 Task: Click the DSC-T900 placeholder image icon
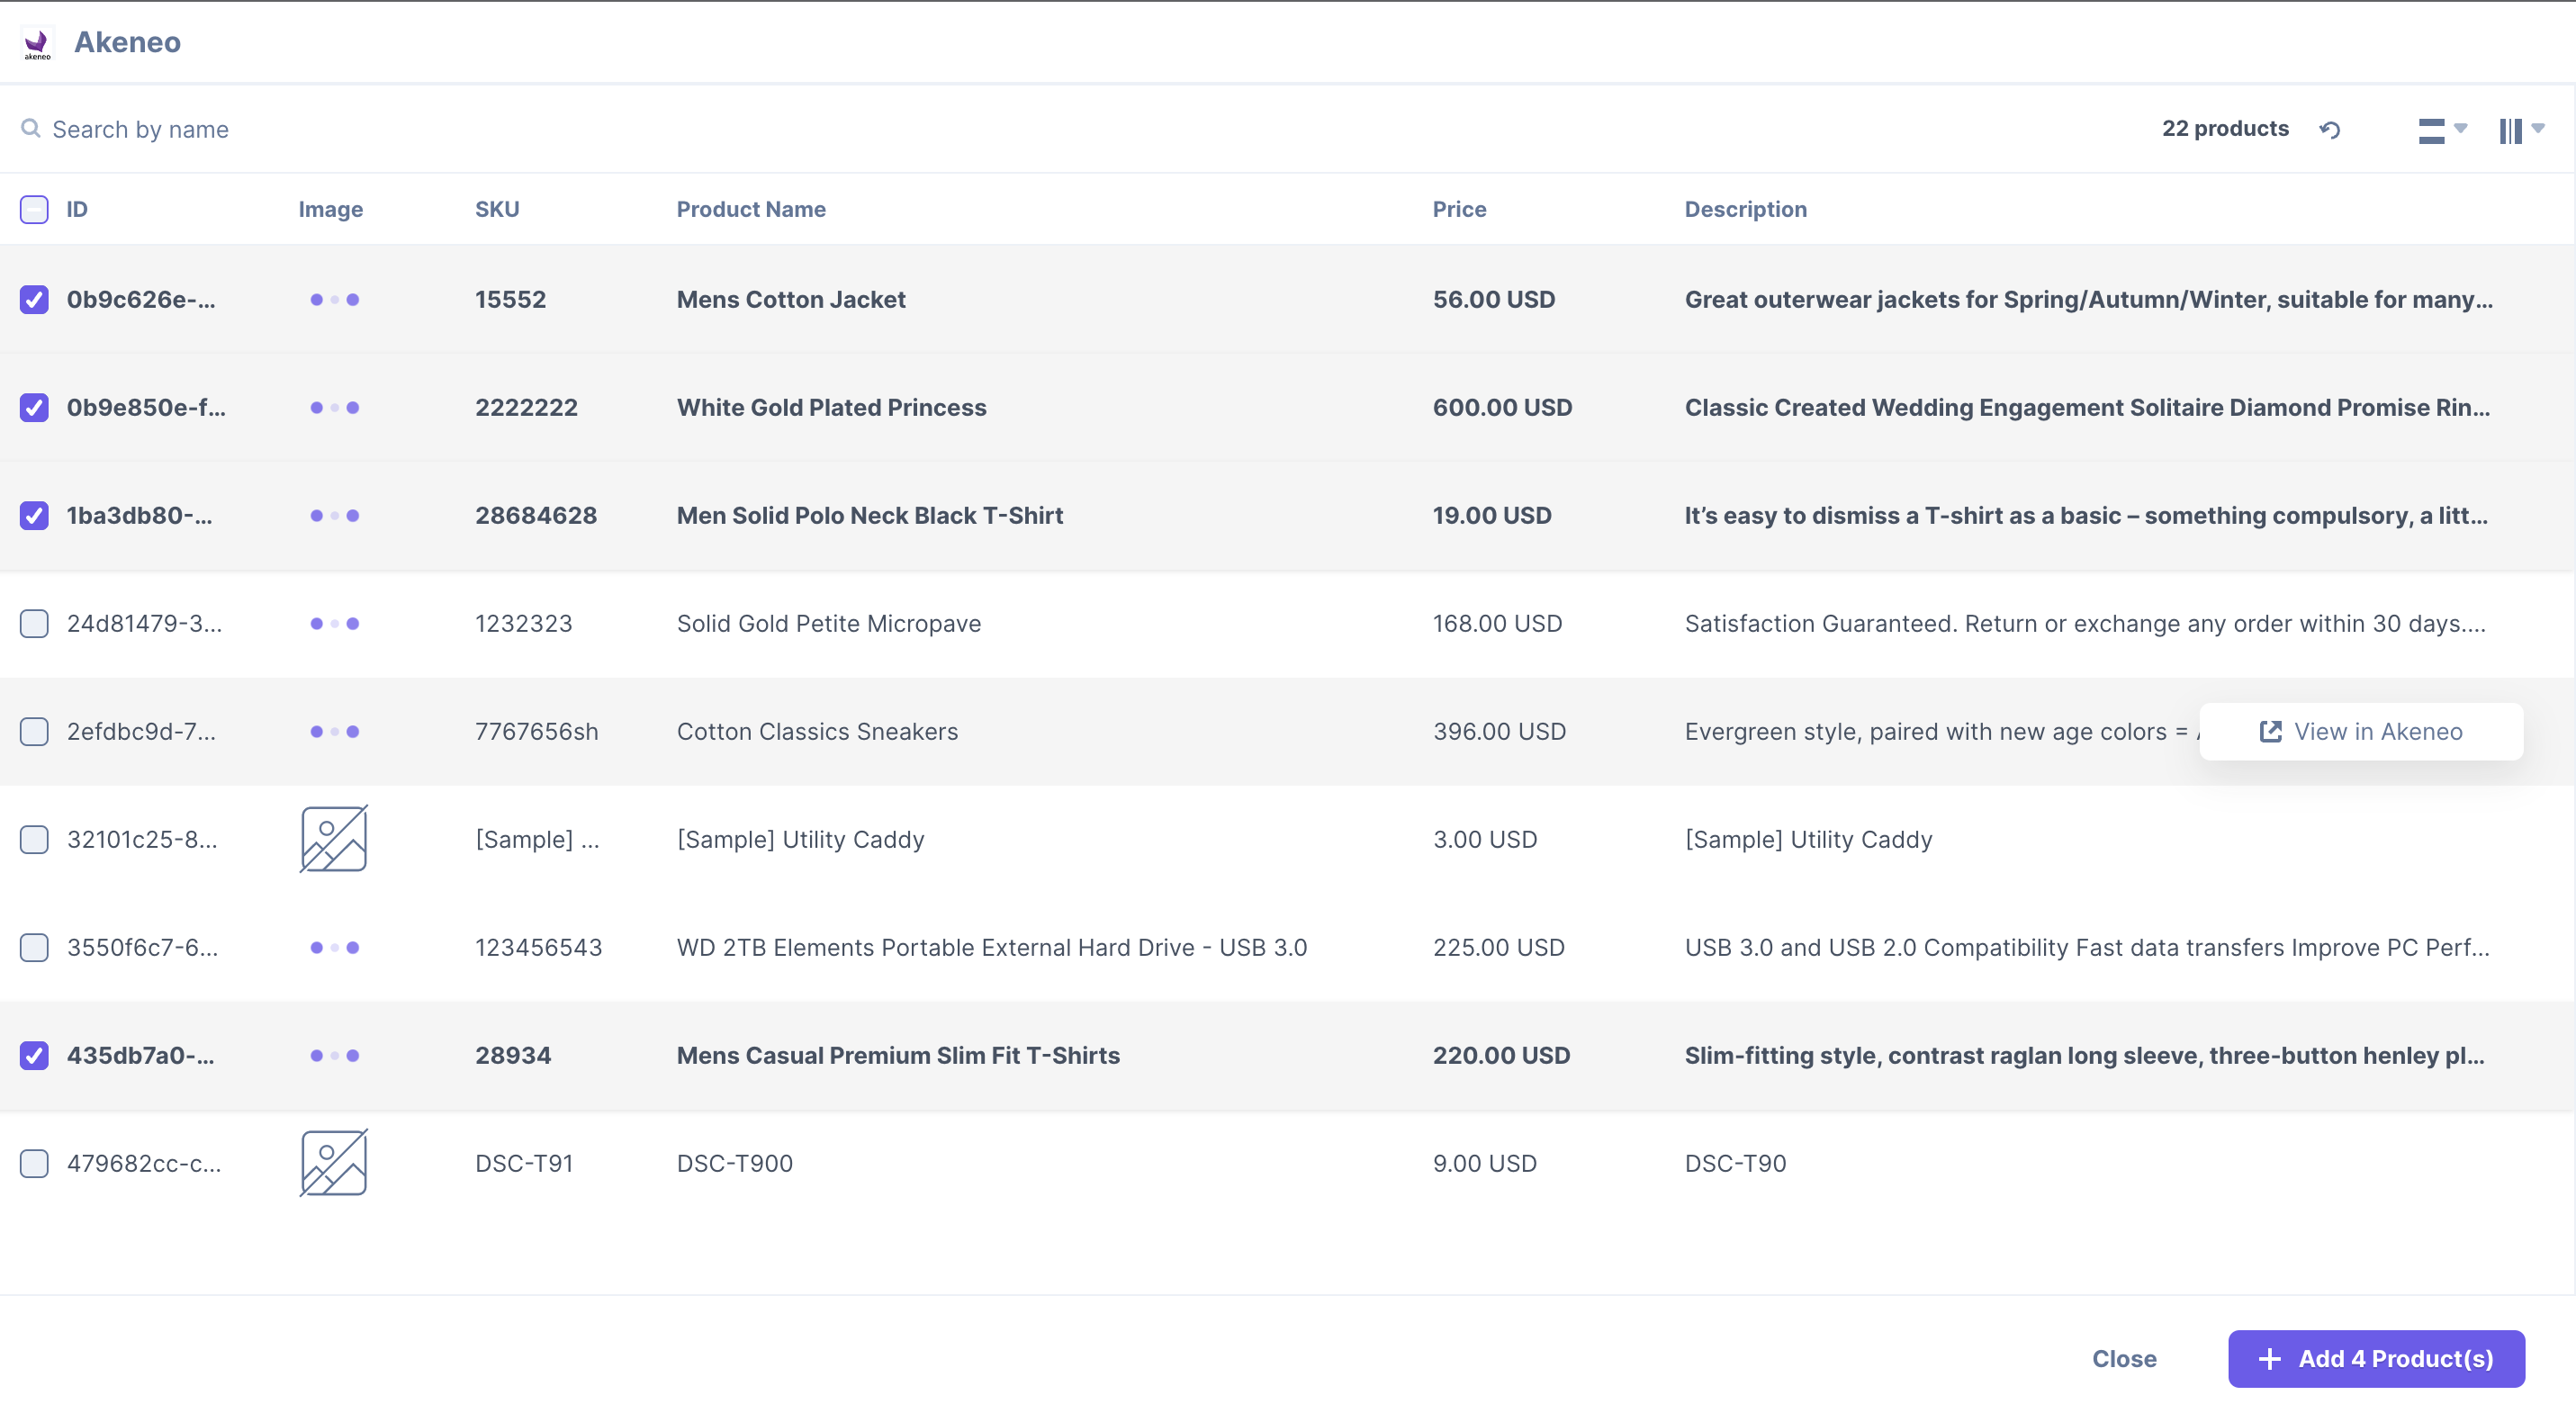click(334, 1163)
